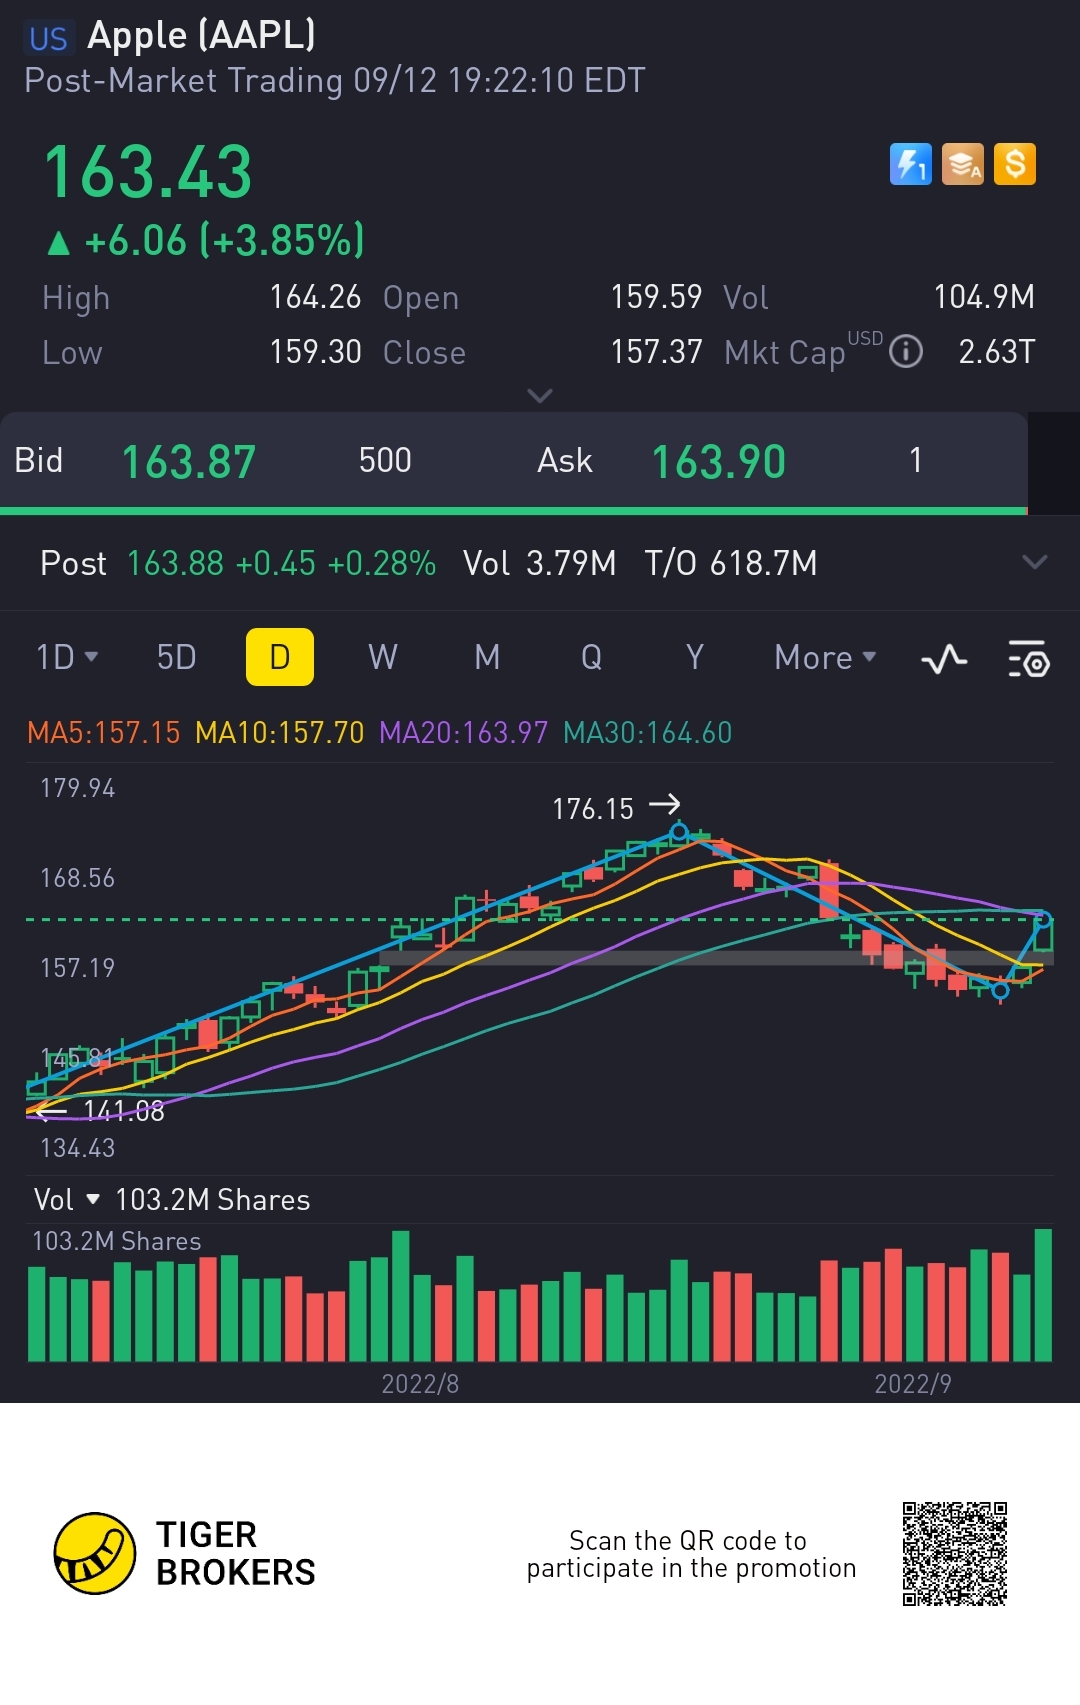Image resolution: width=1080 pixels, height=1705 pixels.
Task: Tap the MA5:157.15 indicator label
Action: tap(104, 733)
